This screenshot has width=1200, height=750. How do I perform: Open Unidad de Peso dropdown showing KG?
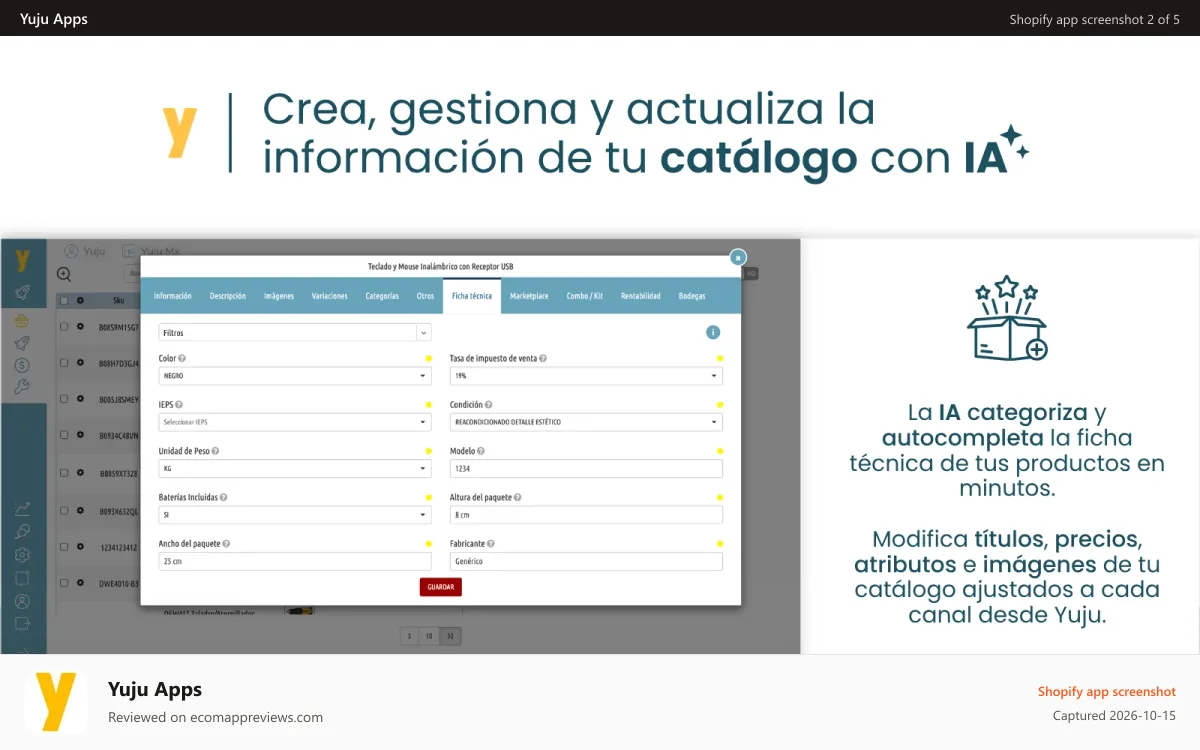[x=295, y=468]
